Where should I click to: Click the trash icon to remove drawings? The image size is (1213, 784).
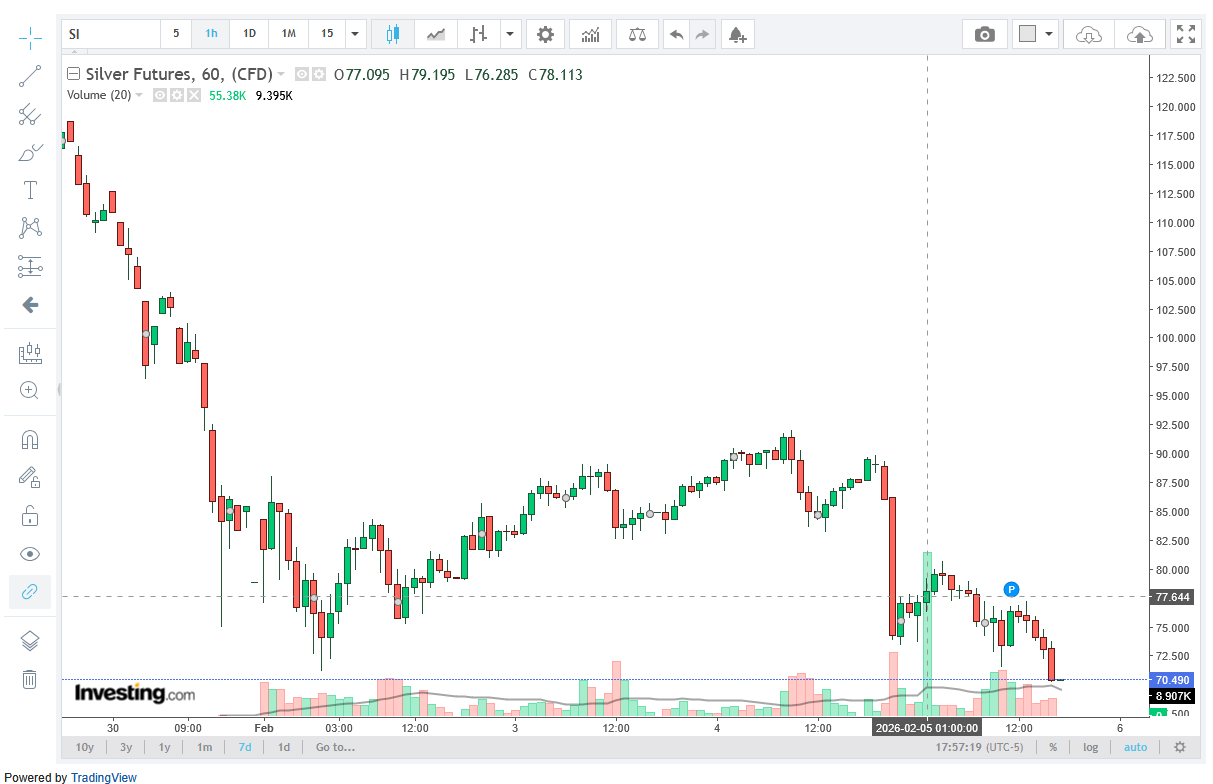tap(30, 679)
